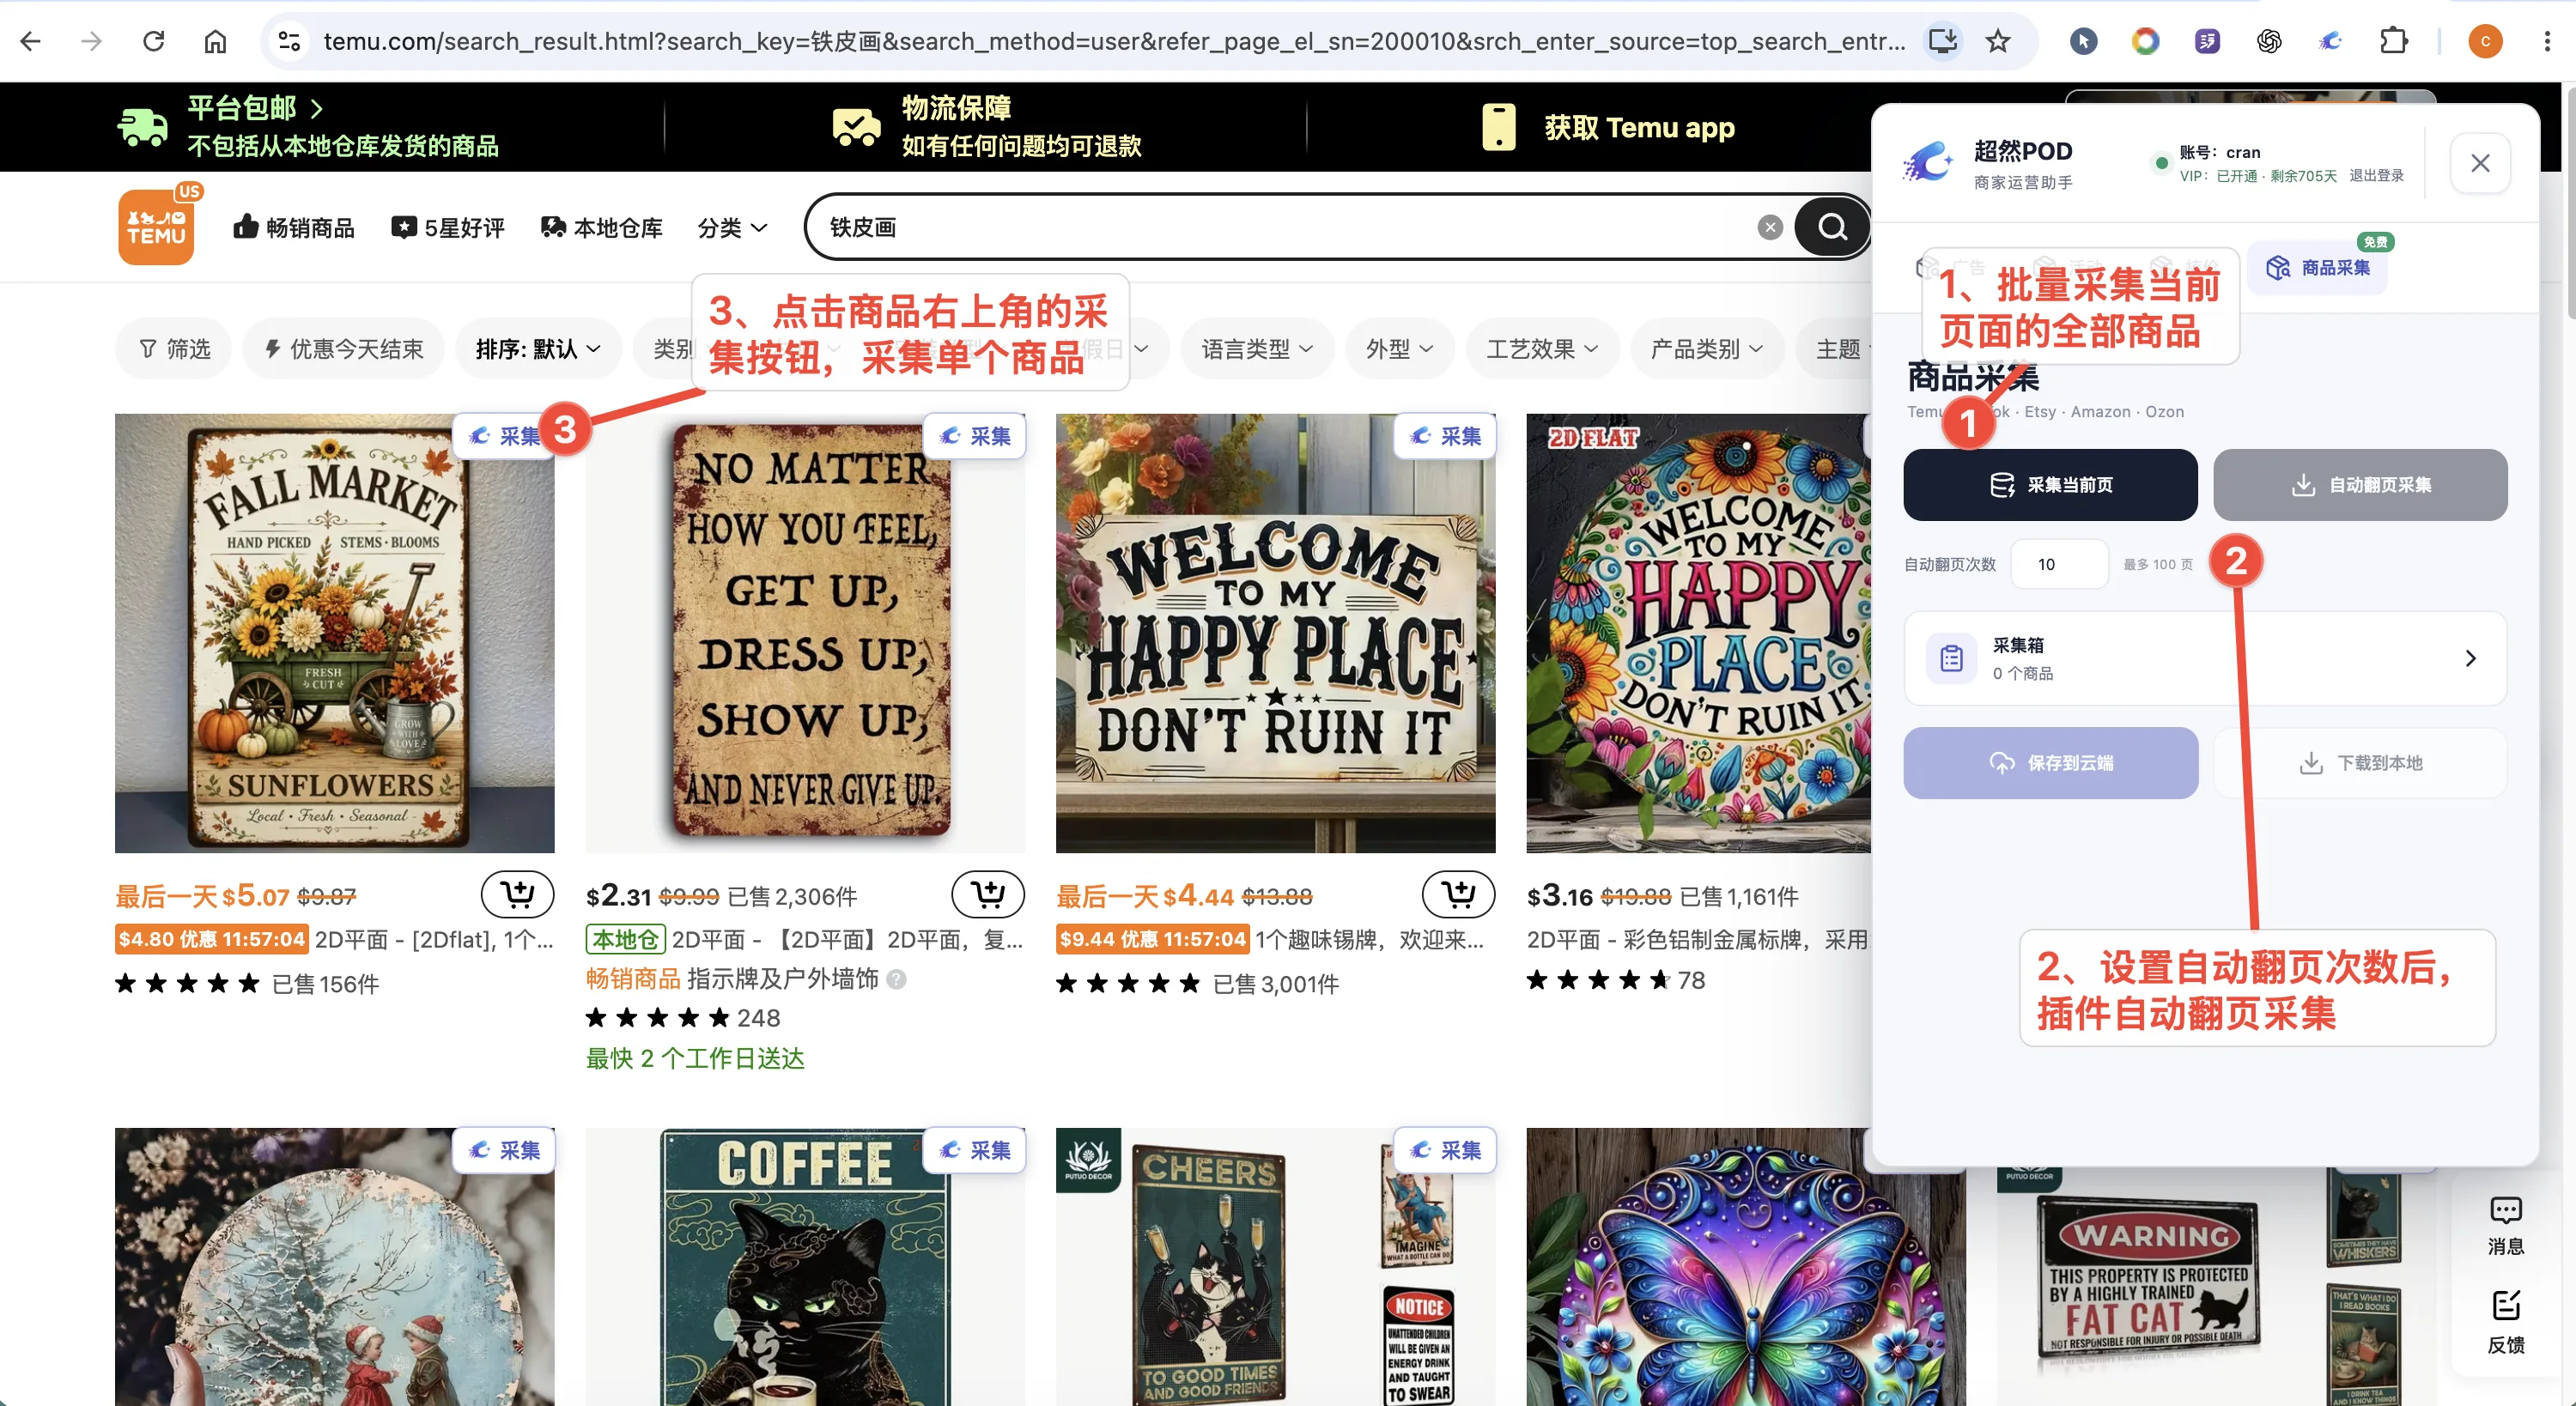Go to the Temu home logo
The height and width of the screenshot is (1406, 2576).
pyautogui.click(x=157, y=225)
